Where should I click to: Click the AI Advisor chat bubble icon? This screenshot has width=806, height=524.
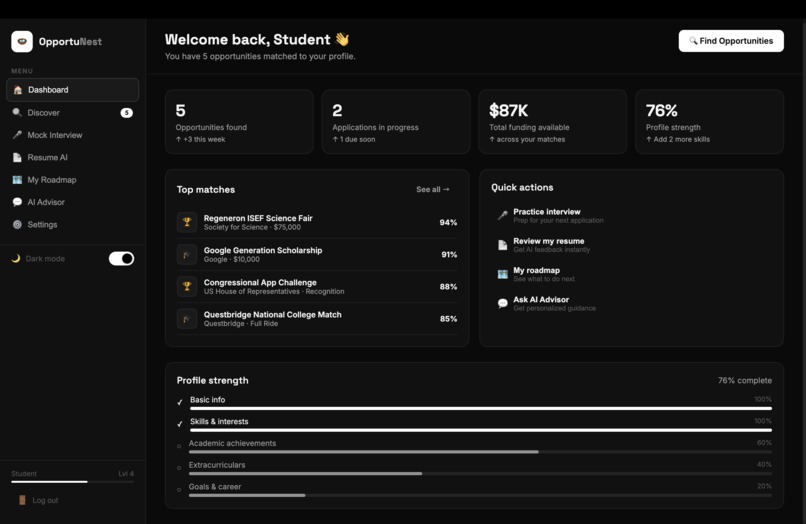(x=17, y=202)
